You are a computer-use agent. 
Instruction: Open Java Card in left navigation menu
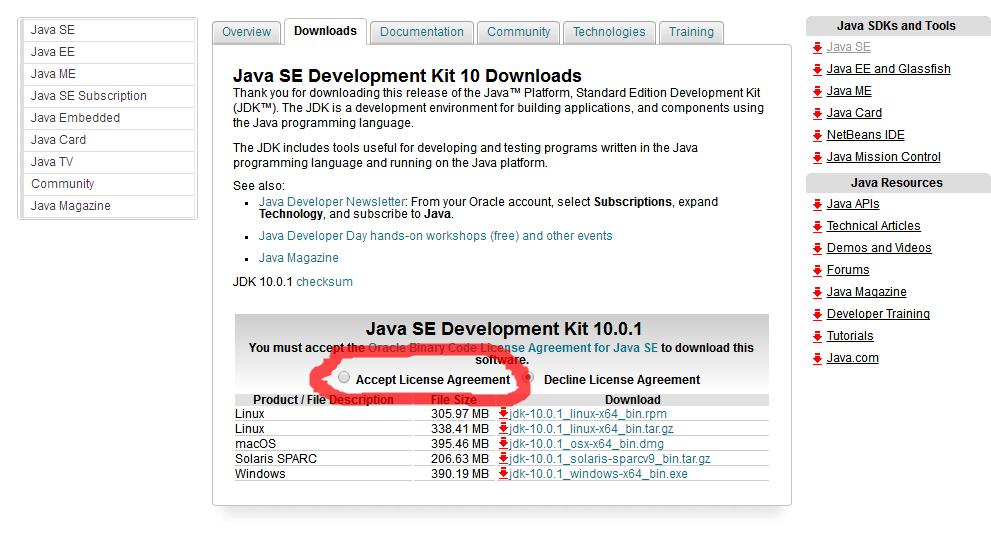click(x=108, y=140)
